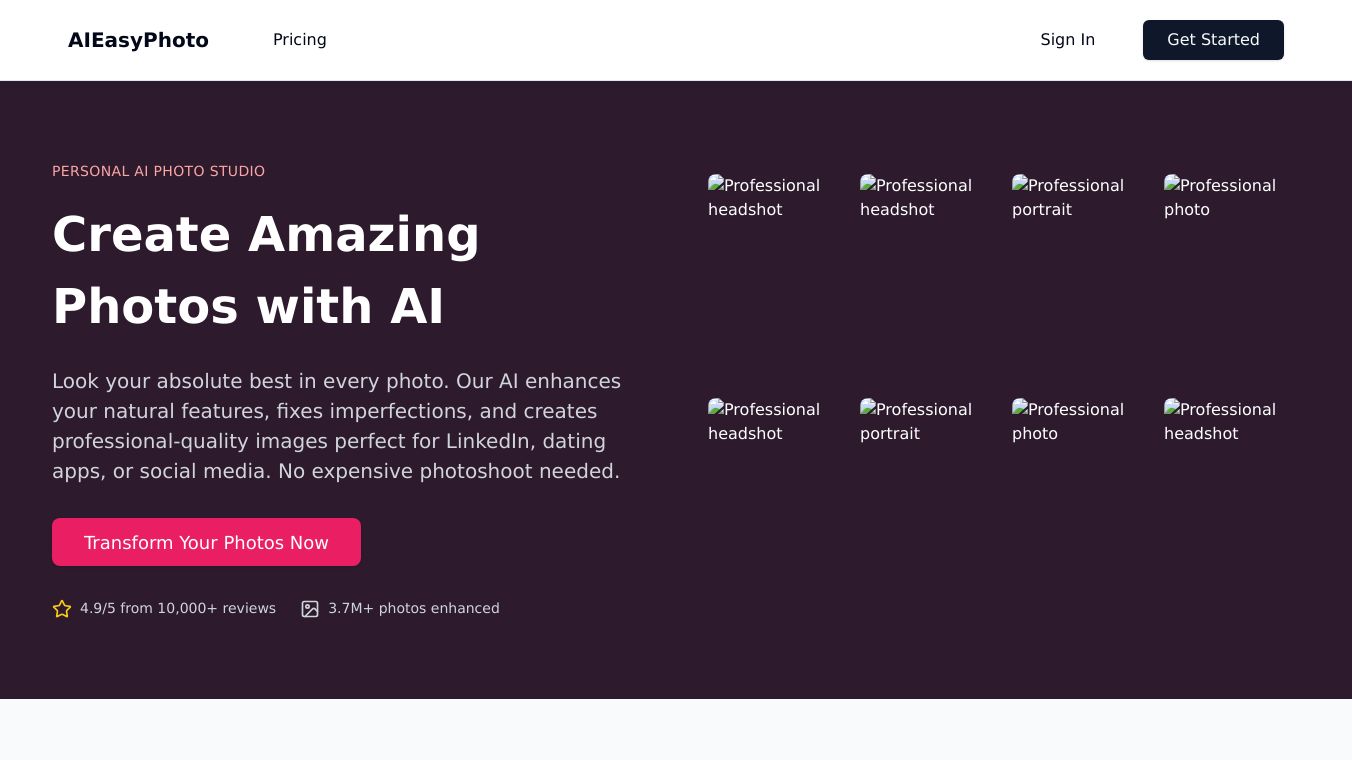Screen dimensions: 1352x760
Task: Open the Pricing page
Action: [x=300, y=40]
